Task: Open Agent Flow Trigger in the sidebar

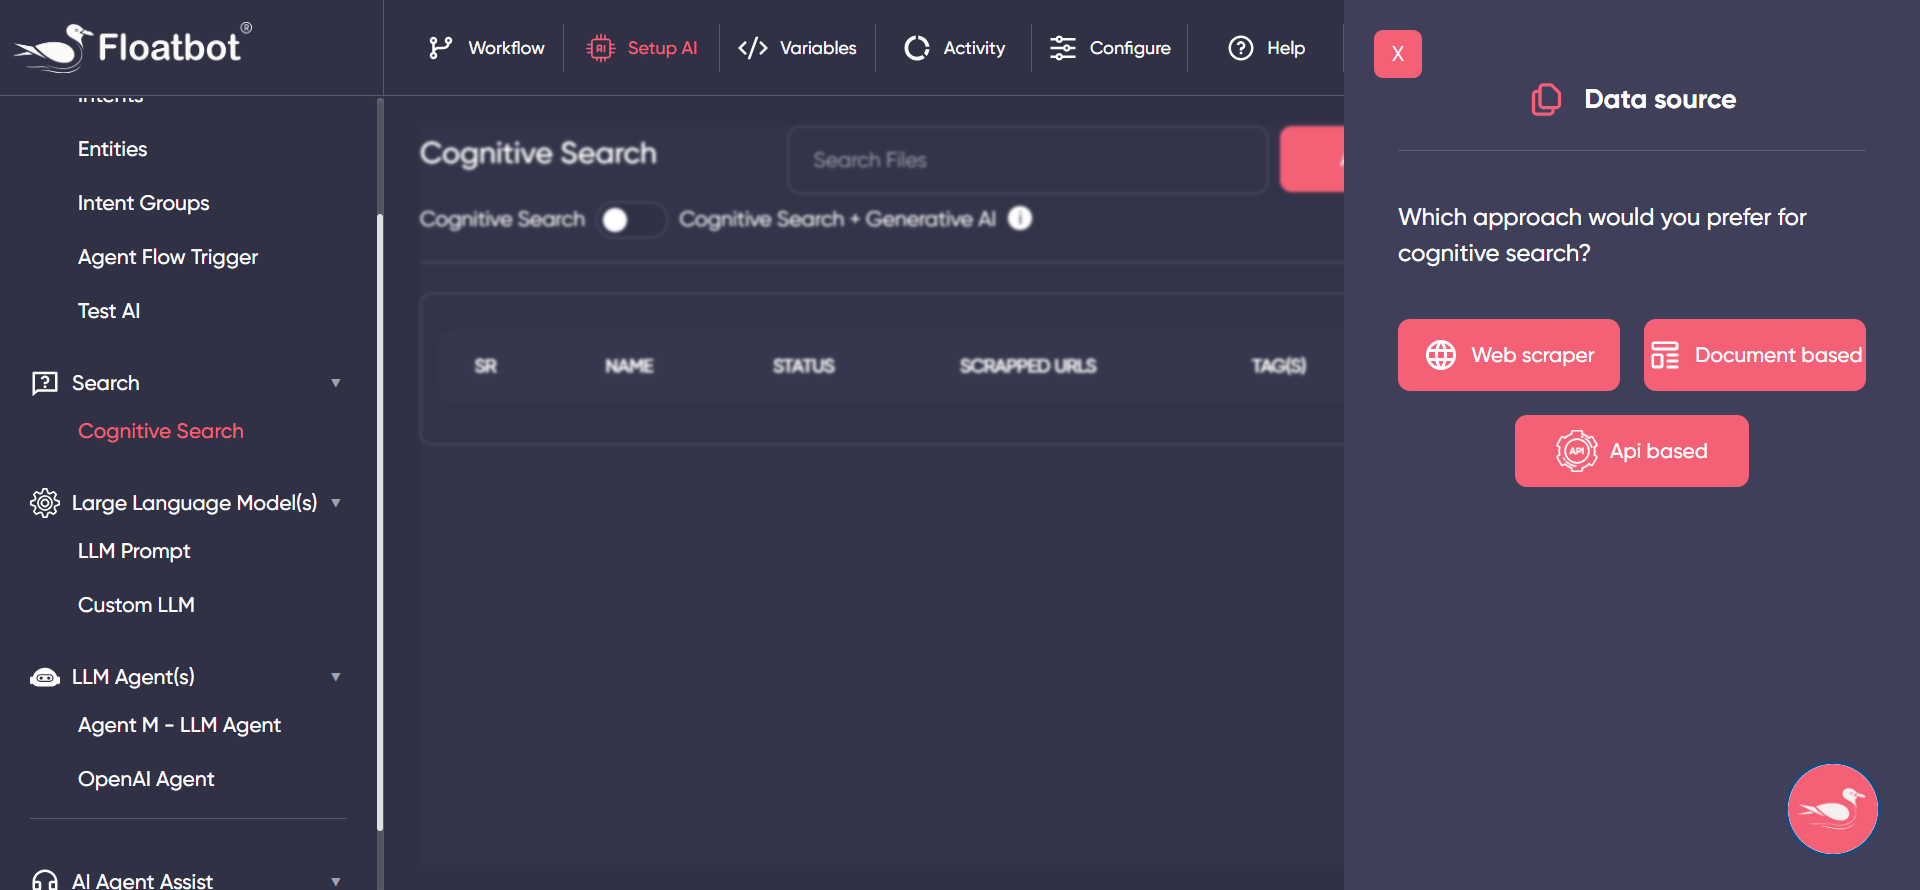Action: click(x=168, y=257)
